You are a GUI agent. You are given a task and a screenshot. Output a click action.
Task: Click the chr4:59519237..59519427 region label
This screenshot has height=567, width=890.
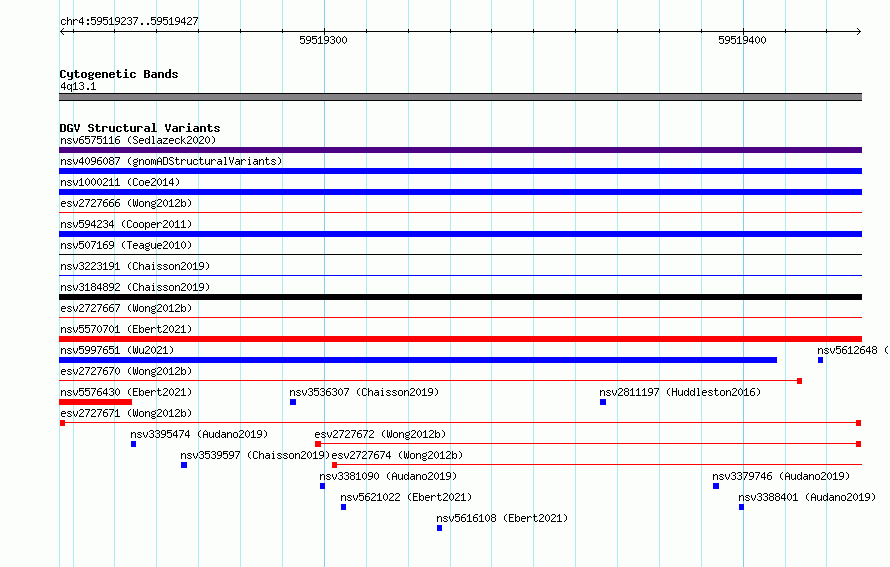tap(129, 21)
